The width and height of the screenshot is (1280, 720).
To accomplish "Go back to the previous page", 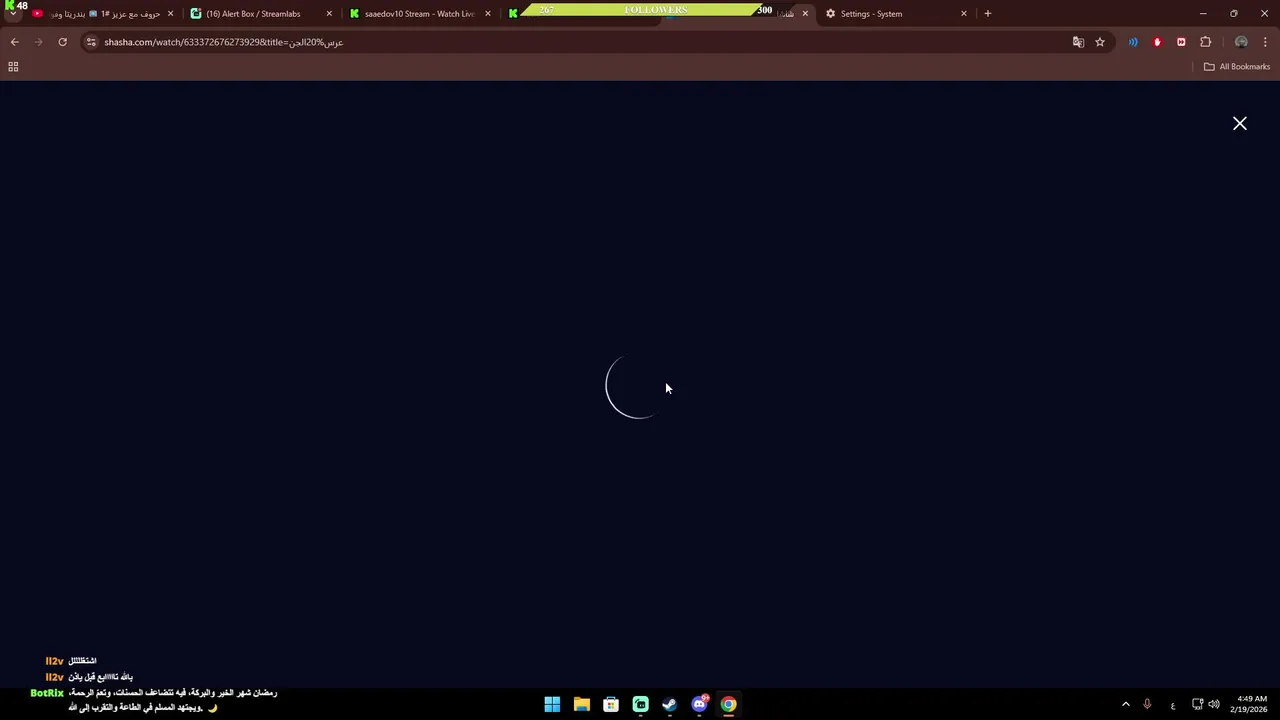I will click(x=14, y=42).
